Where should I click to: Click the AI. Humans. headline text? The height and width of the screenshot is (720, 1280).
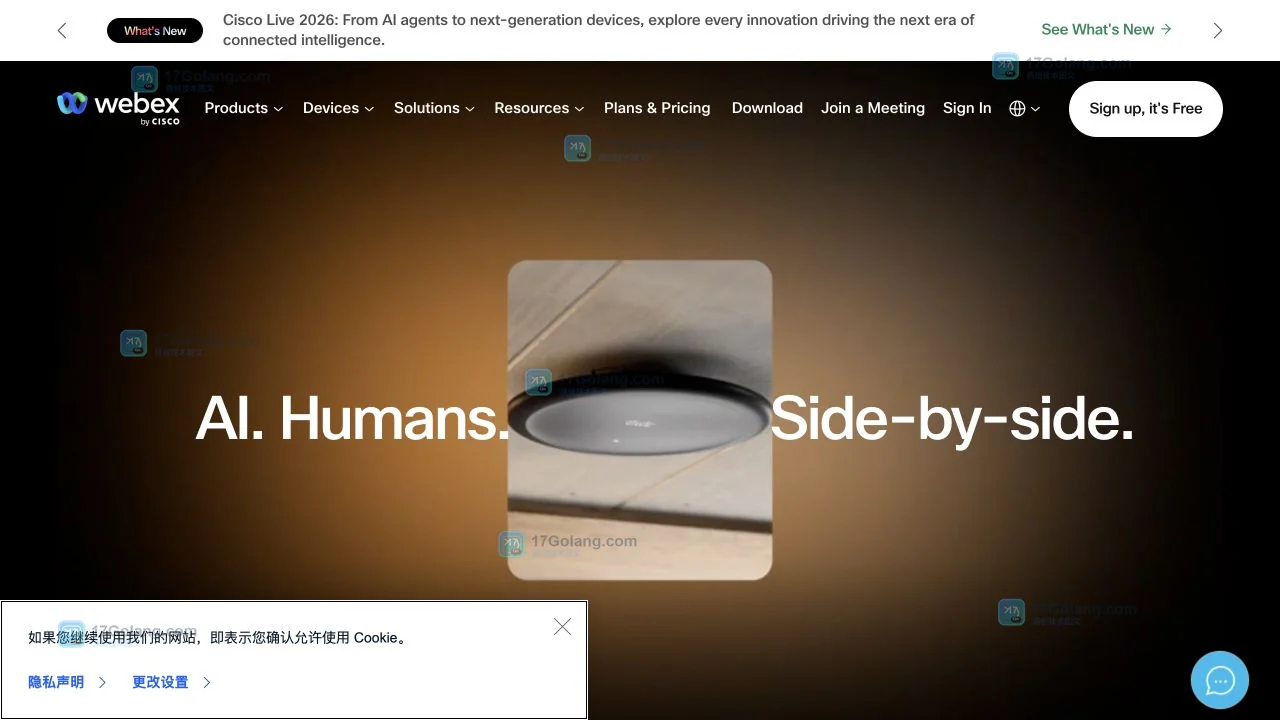tap(353, 418)
